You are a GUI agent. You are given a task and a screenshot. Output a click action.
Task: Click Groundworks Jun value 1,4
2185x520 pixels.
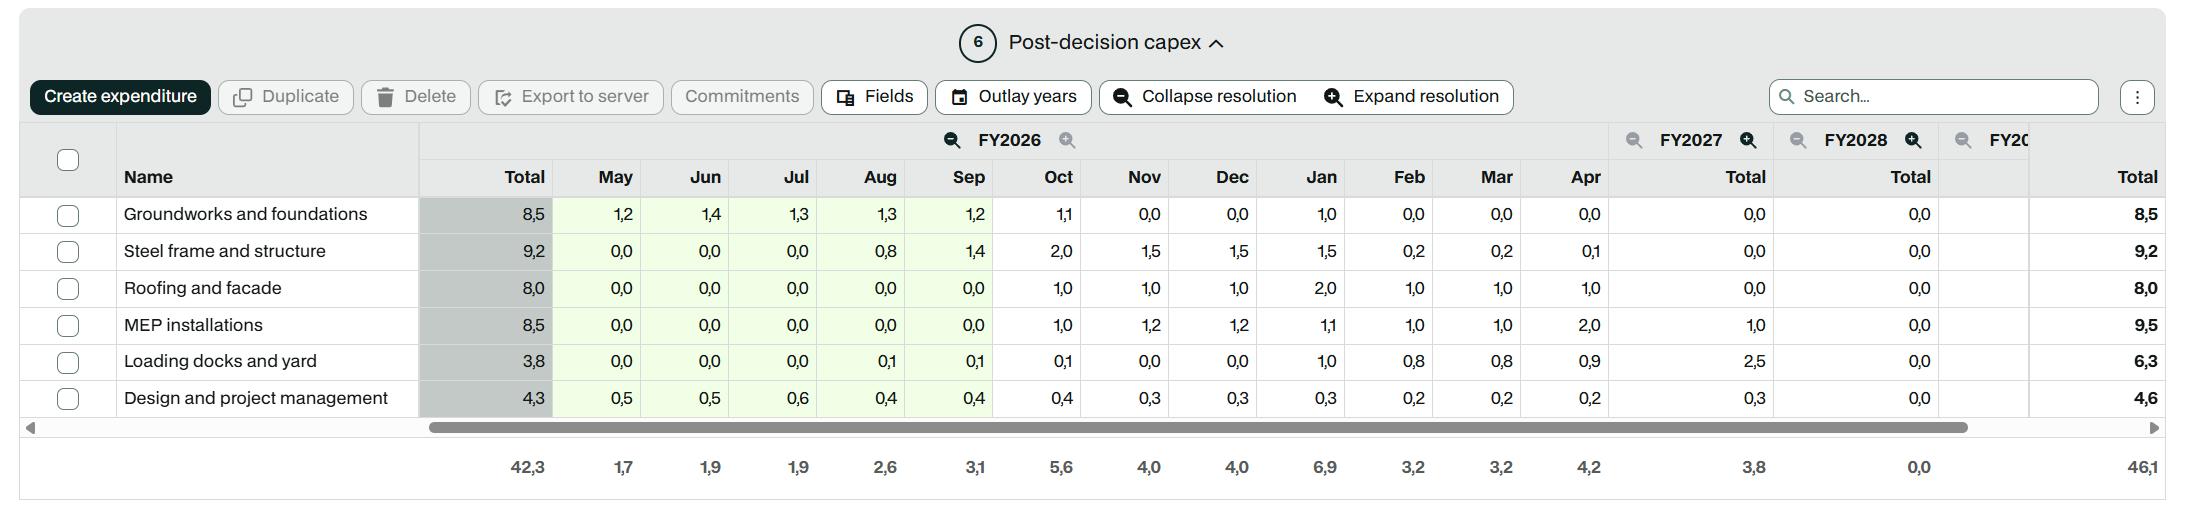click(x=711, y=214)
